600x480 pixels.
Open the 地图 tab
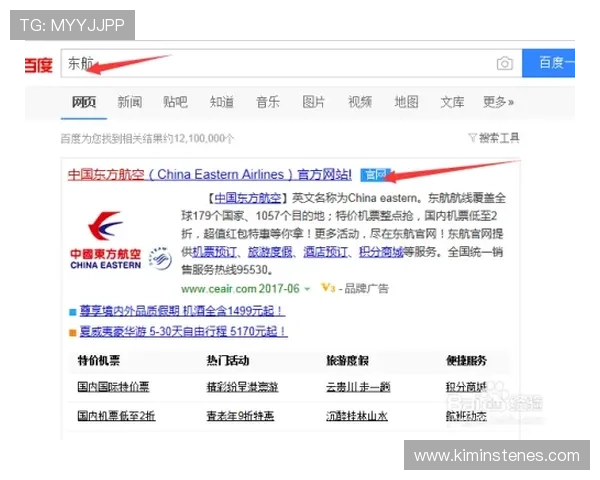(x=406, y=102)
